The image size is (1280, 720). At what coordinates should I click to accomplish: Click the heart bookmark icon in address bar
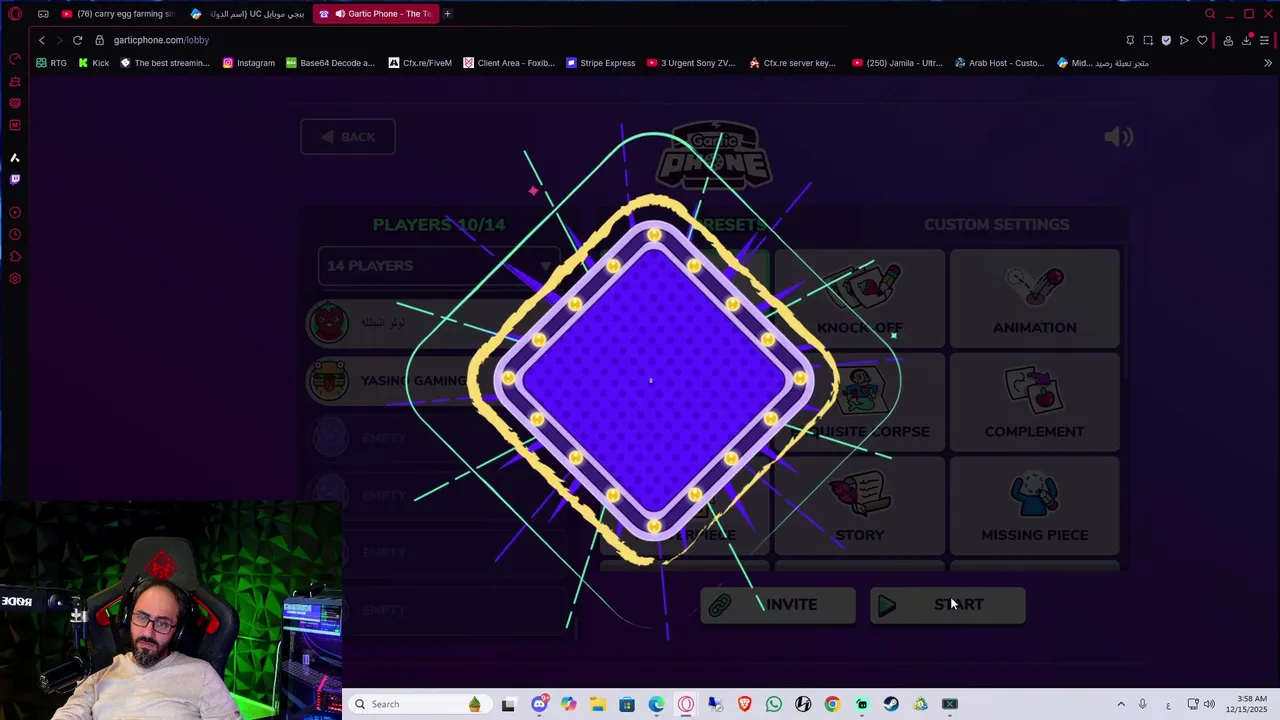tap(1202, 40)
